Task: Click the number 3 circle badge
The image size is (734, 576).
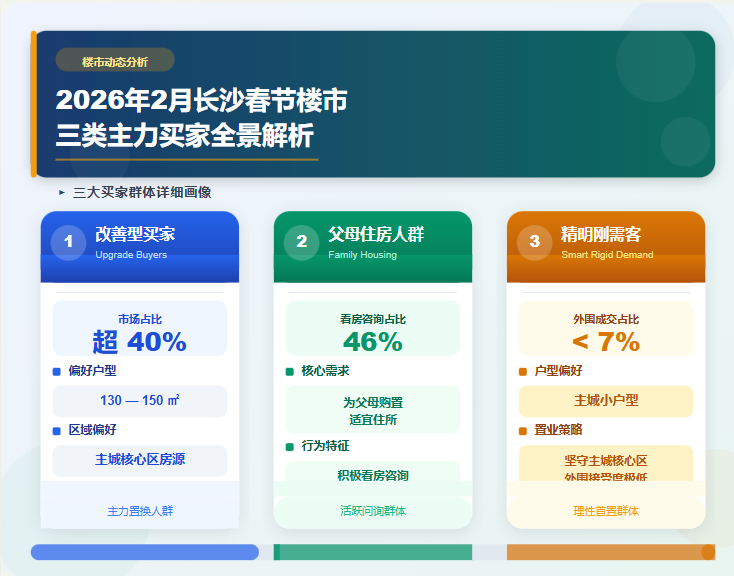Action: (x=535, y=242)
